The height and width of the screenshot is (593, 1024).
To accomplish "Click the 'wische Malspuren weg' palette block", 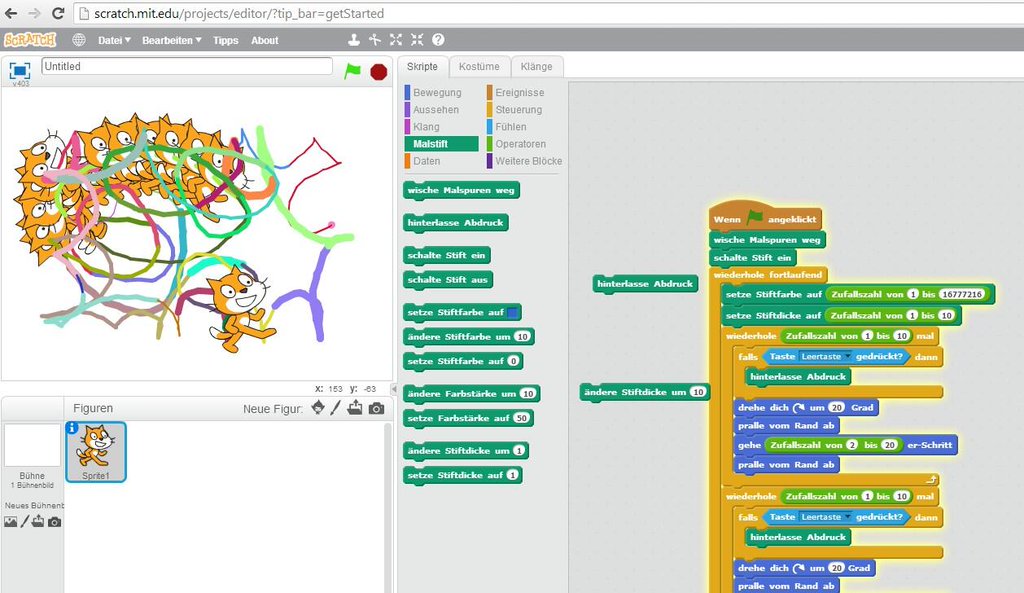I will tap(461, 190).
